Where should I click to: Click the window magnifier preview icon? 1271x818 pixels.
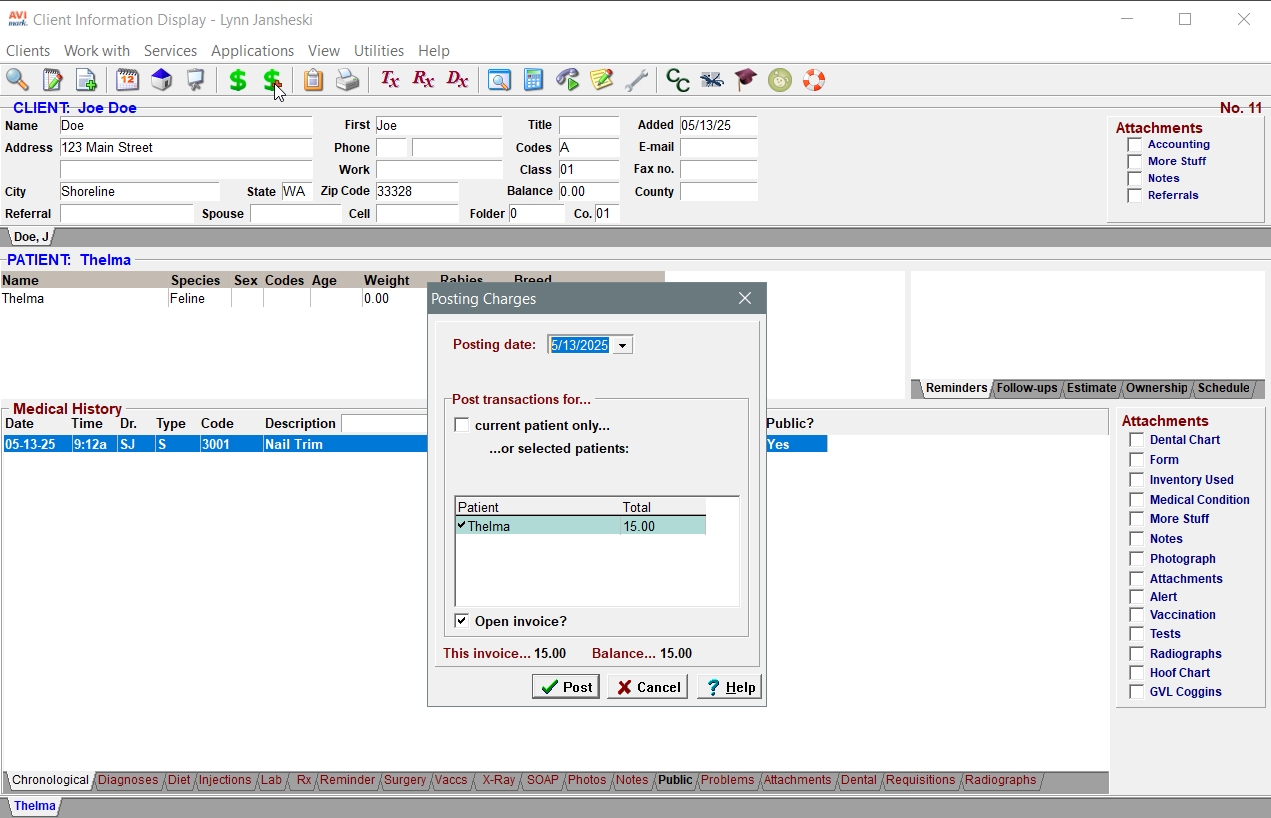pos(499,80)
